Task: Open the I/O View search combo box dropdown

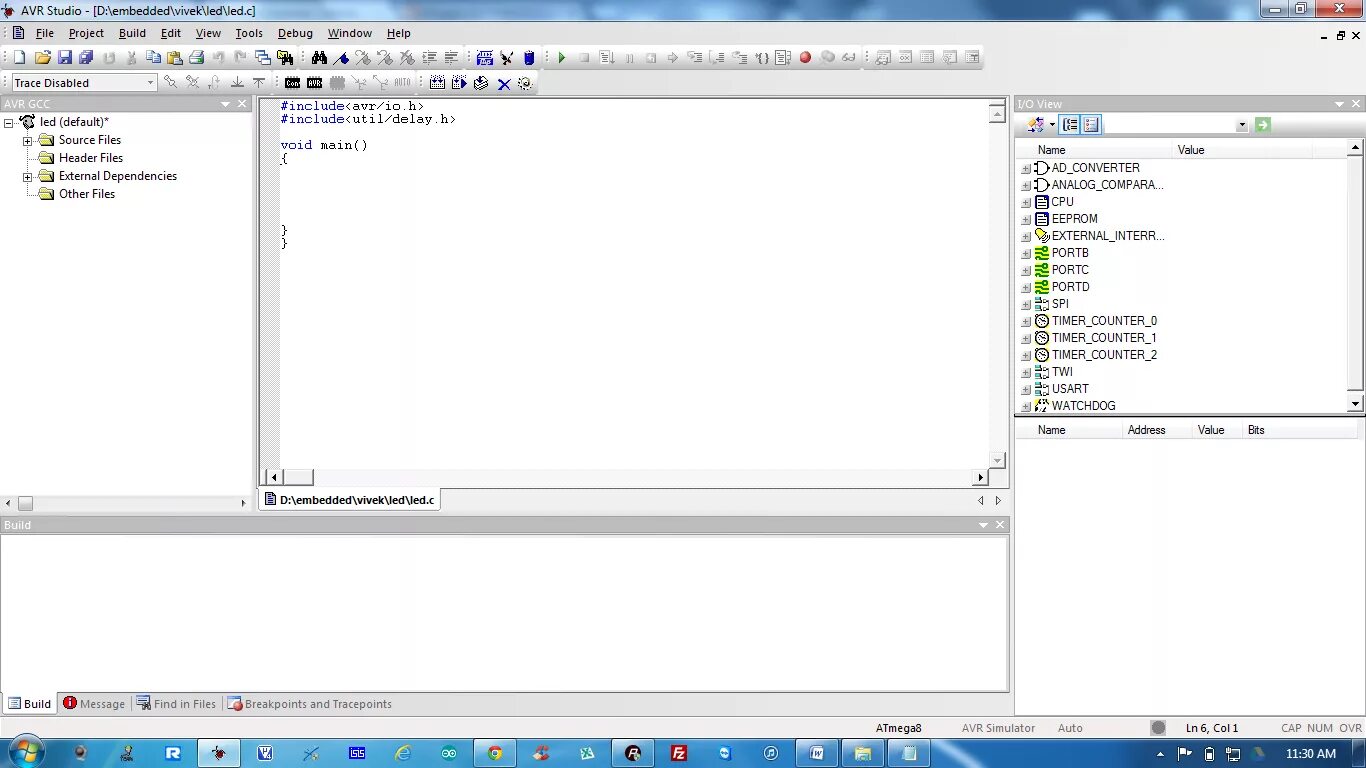Action: tap(1242, 125)
